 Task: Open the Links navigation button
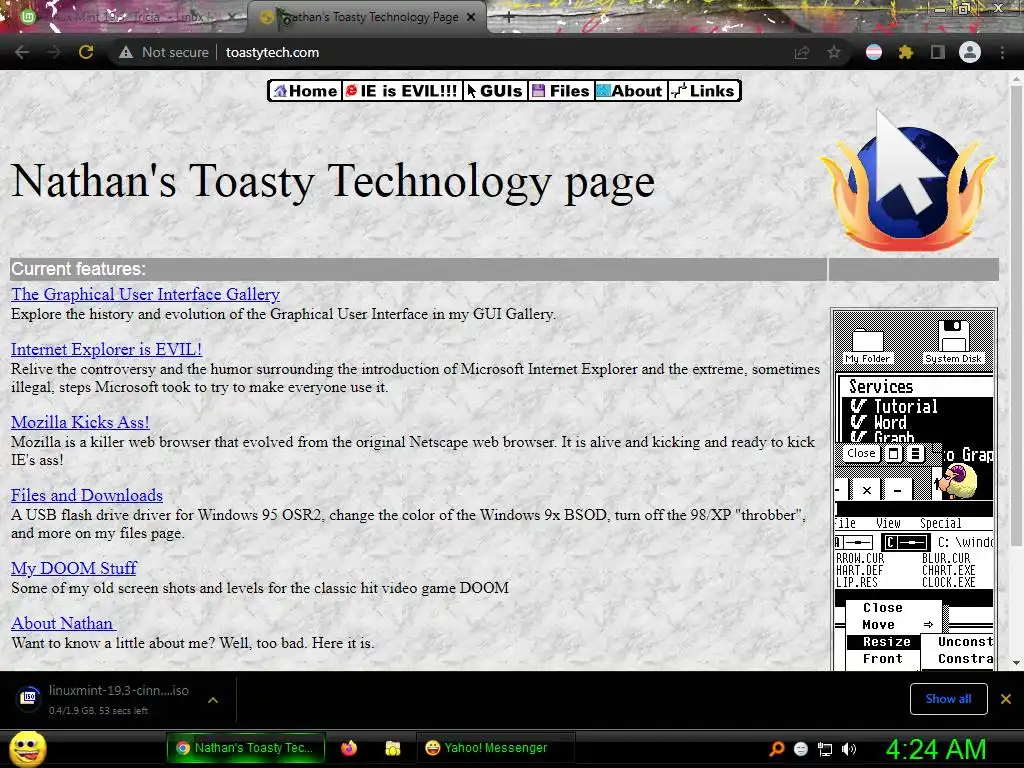pos(704,91)
